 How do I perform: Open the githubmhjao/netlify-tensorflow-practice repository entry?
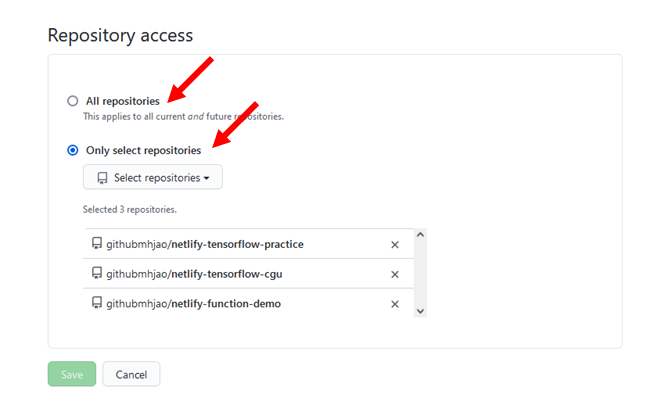[x=205, y=244]
